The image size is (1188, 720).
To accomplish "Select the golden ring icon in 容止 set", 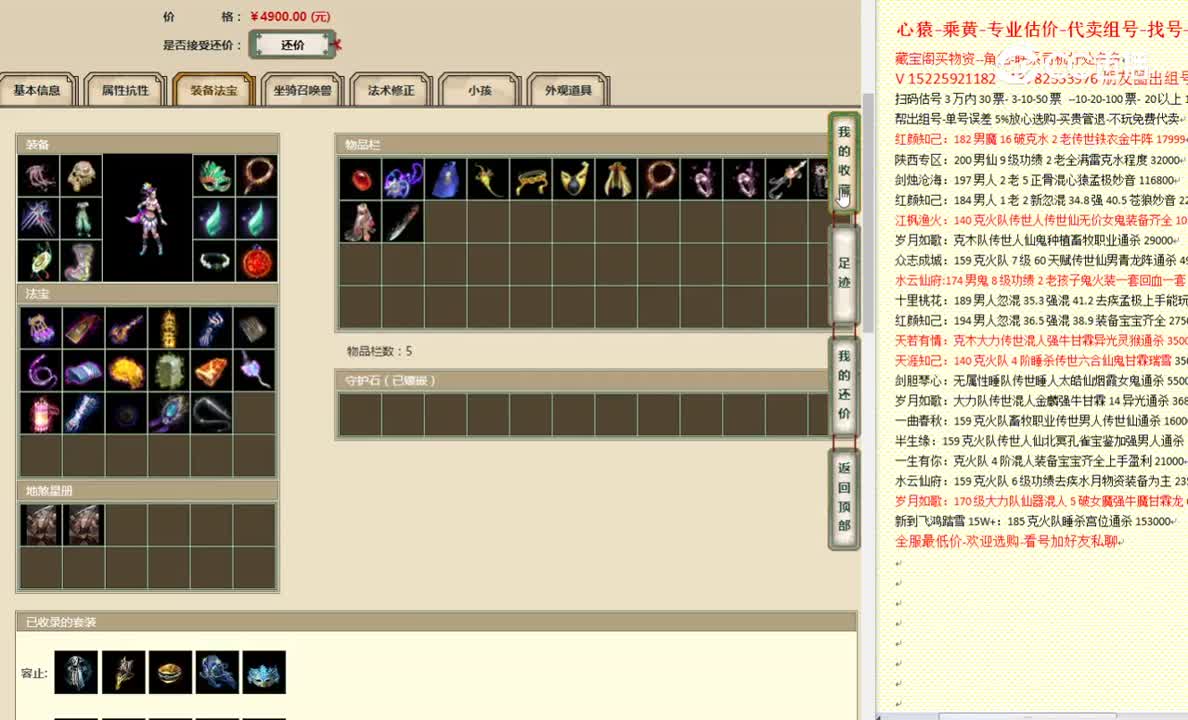I will 170,672.
